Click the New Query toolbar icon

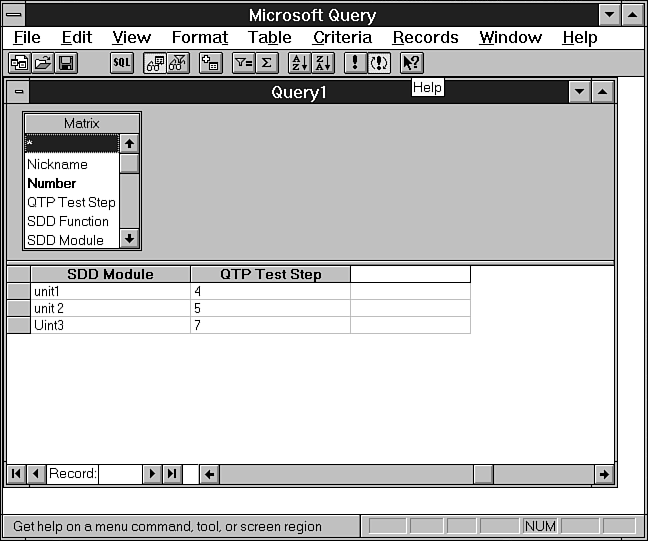[x=19, y=63]
